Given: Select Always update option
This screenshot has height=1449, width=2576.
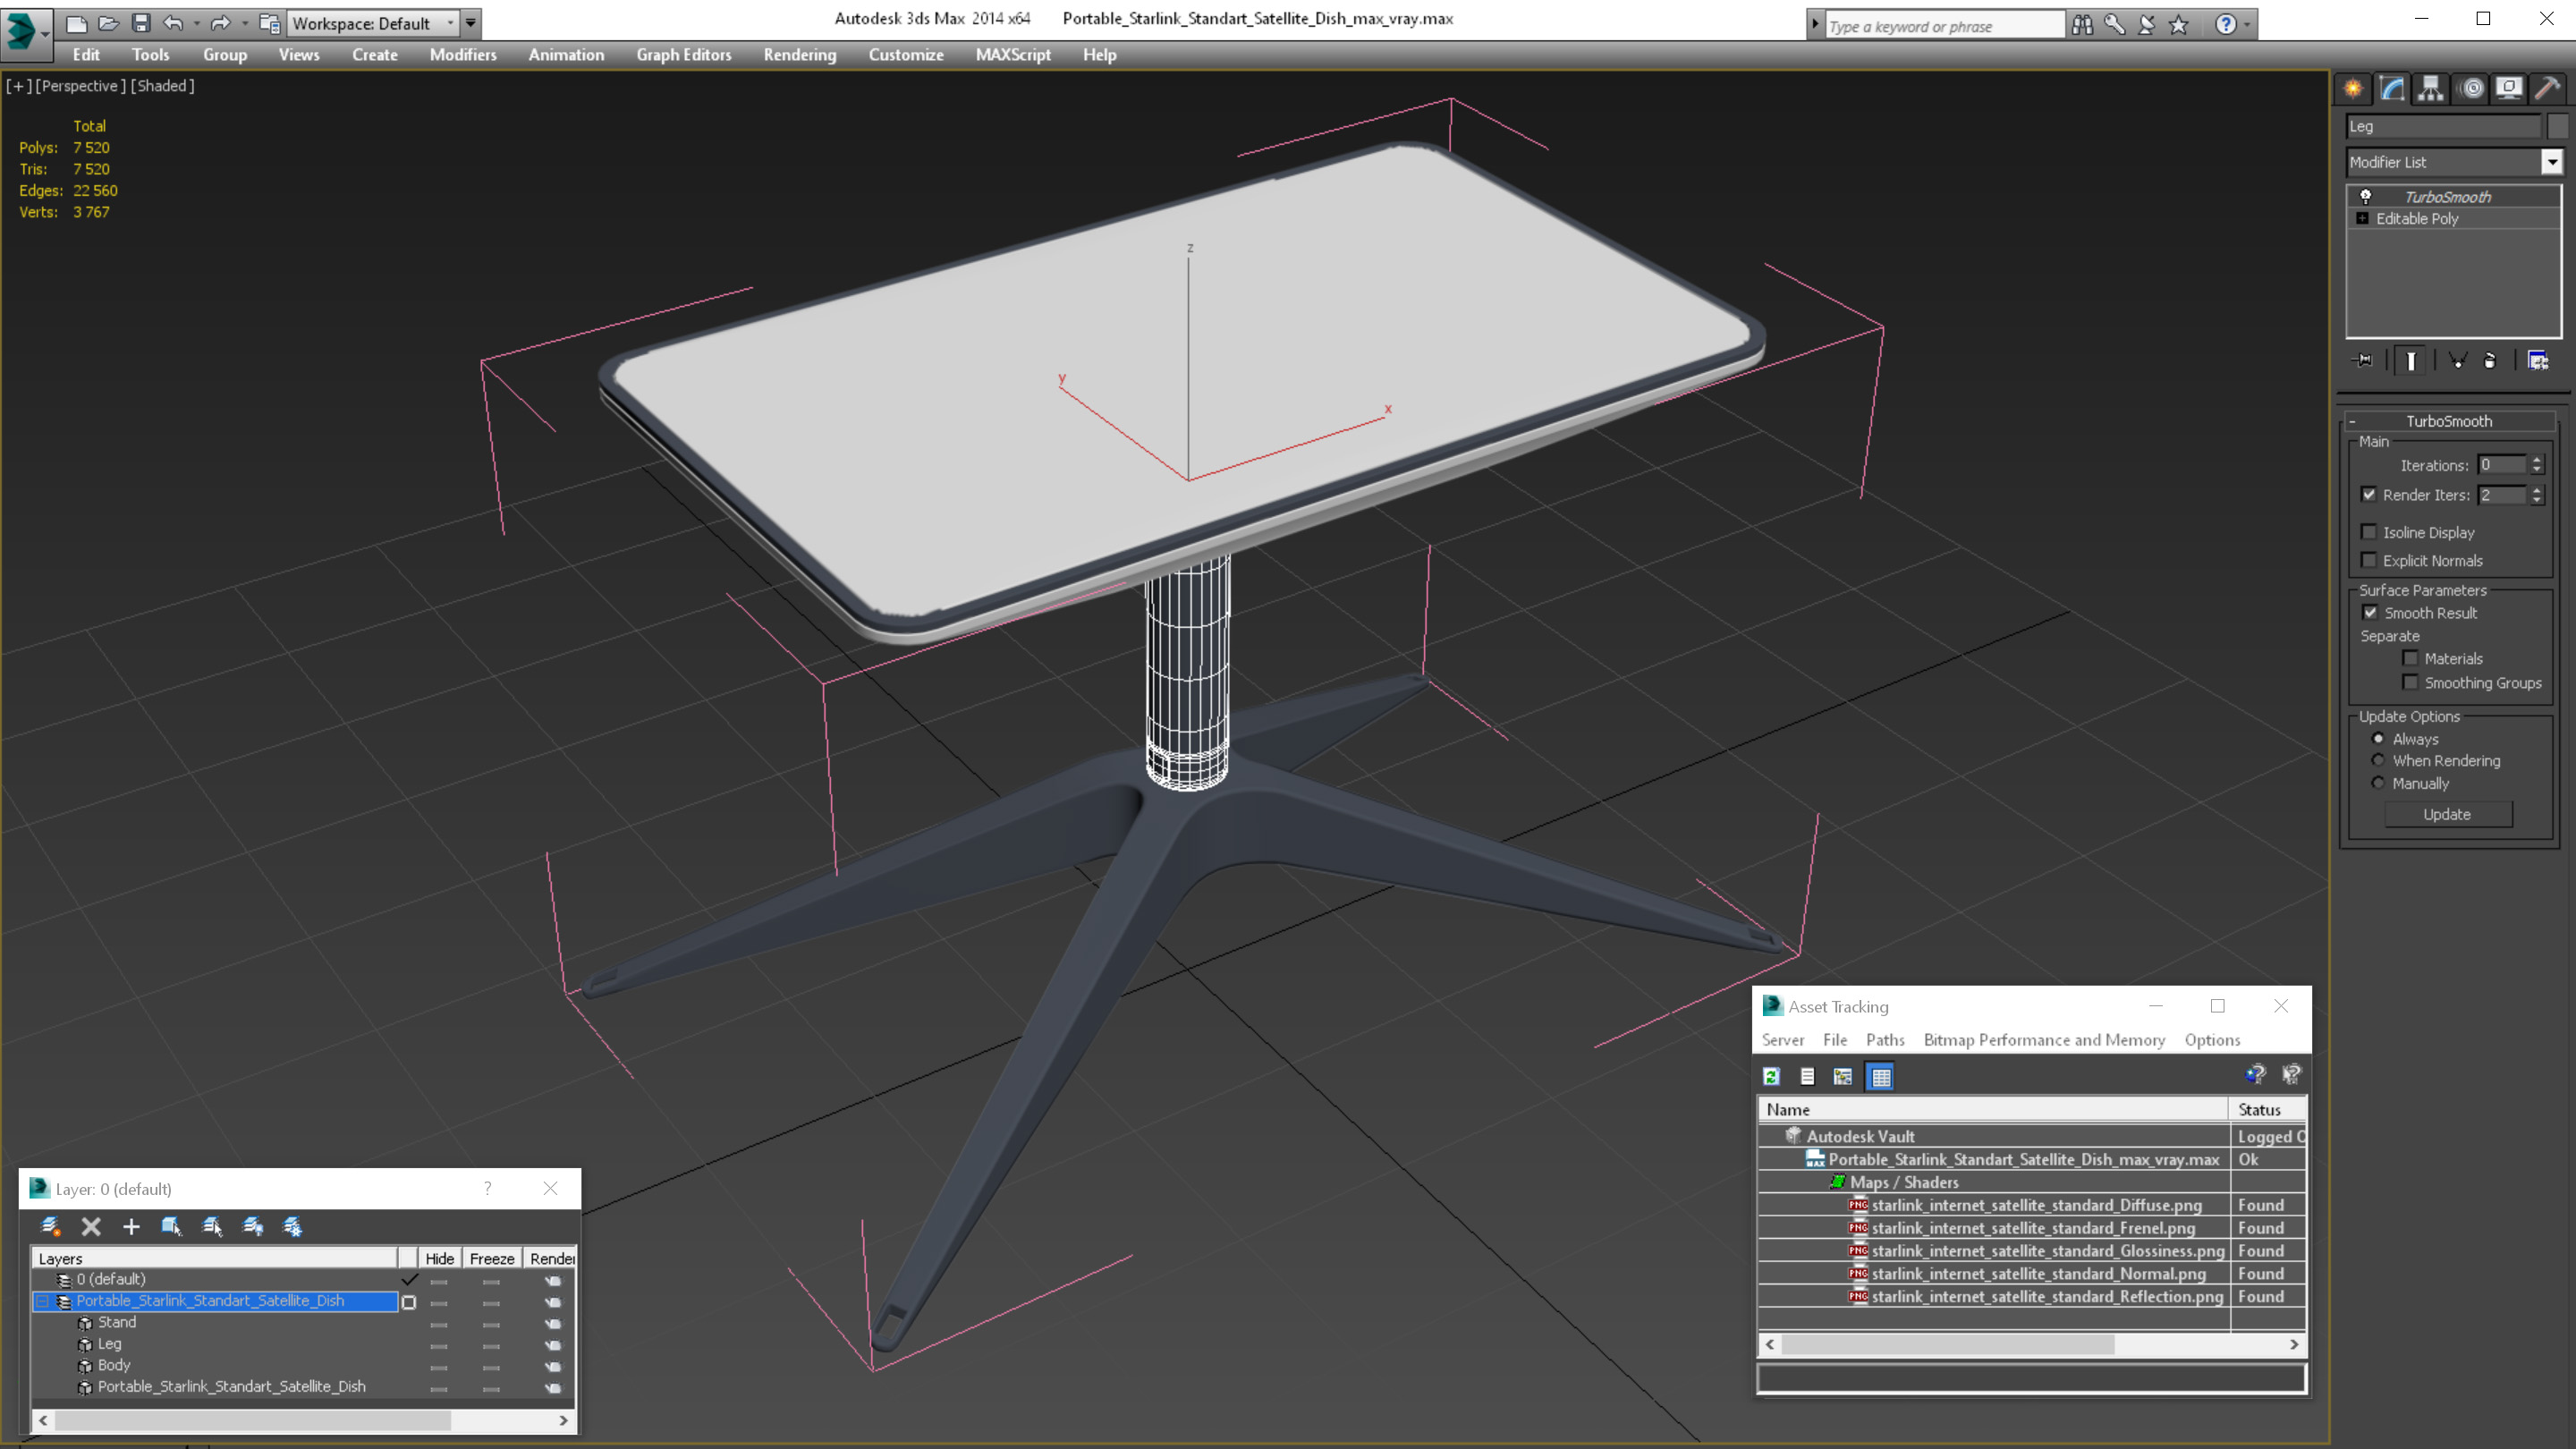Looking at the screenshot, I should (x=2378, y=739).
